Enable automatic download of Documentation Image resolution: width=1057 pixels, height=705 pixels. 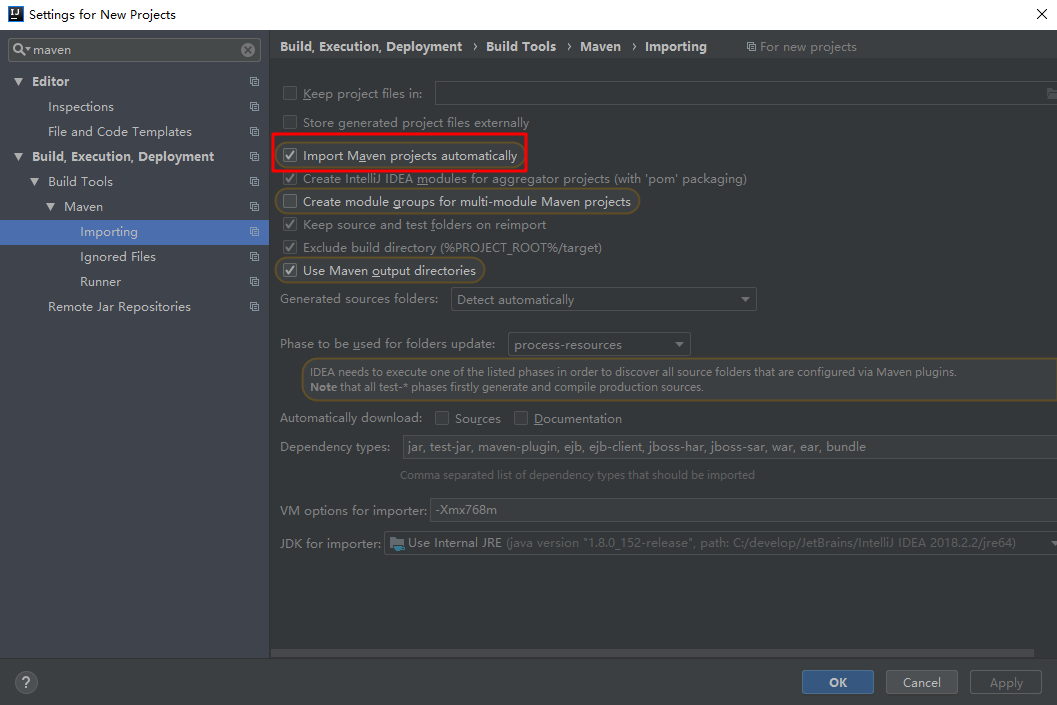(521, 419)
